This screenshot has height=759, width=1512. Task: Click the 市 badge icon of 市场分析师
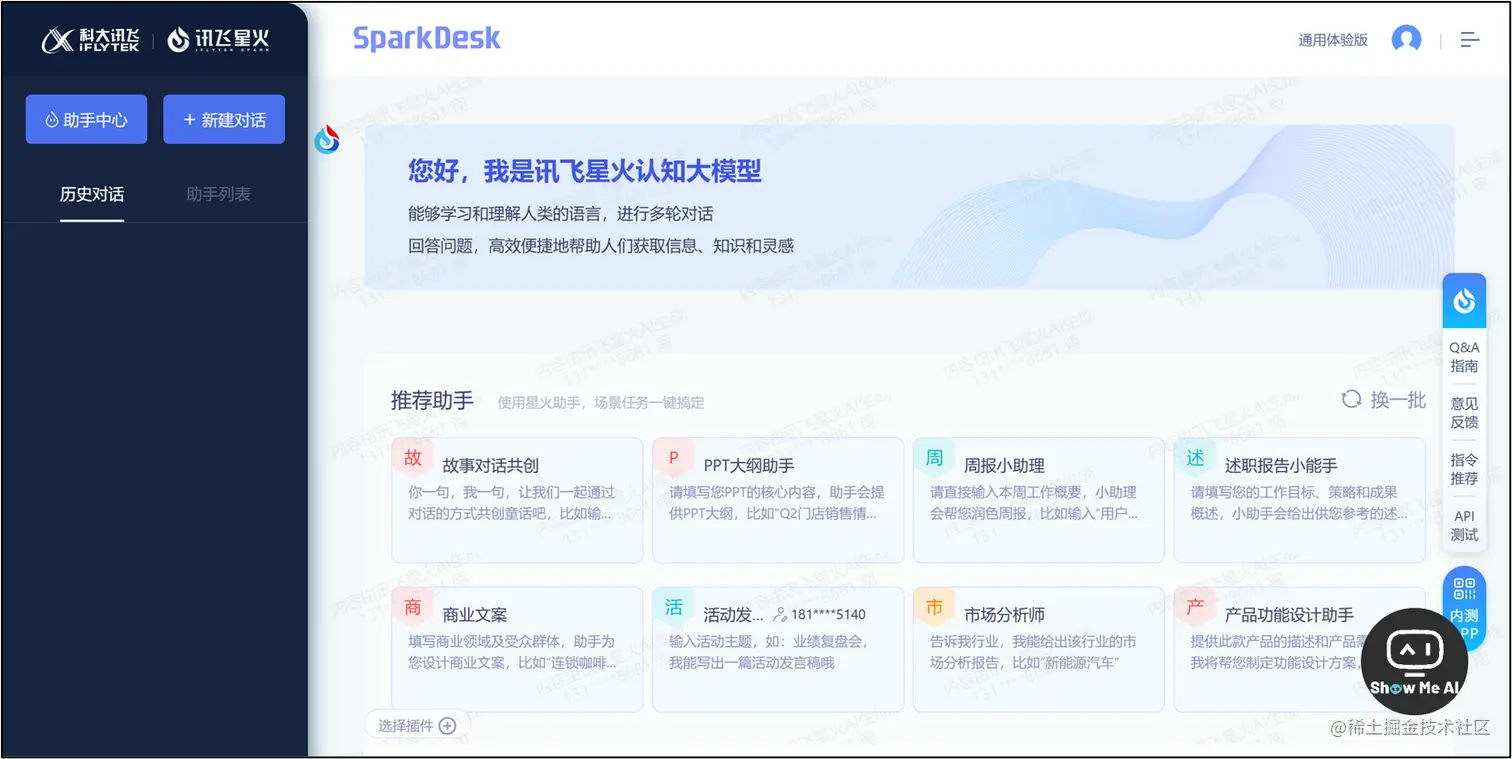[934, 607]
